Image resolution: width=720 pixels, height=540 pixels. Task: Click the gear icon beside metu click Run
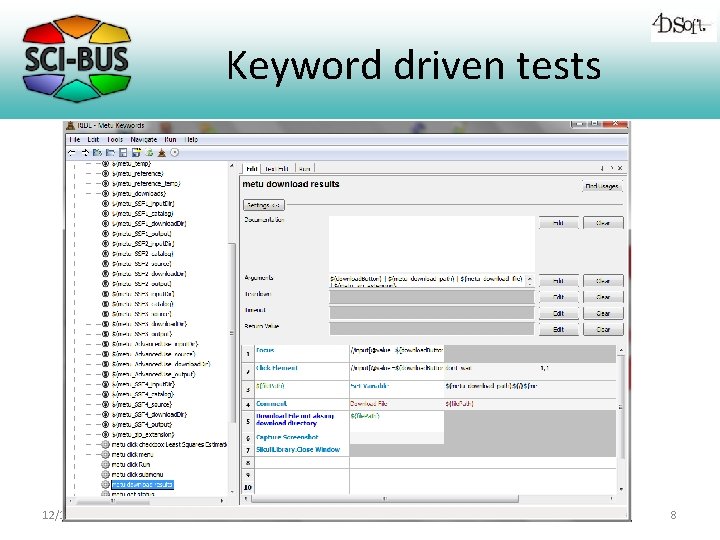(x=105, y=465)
